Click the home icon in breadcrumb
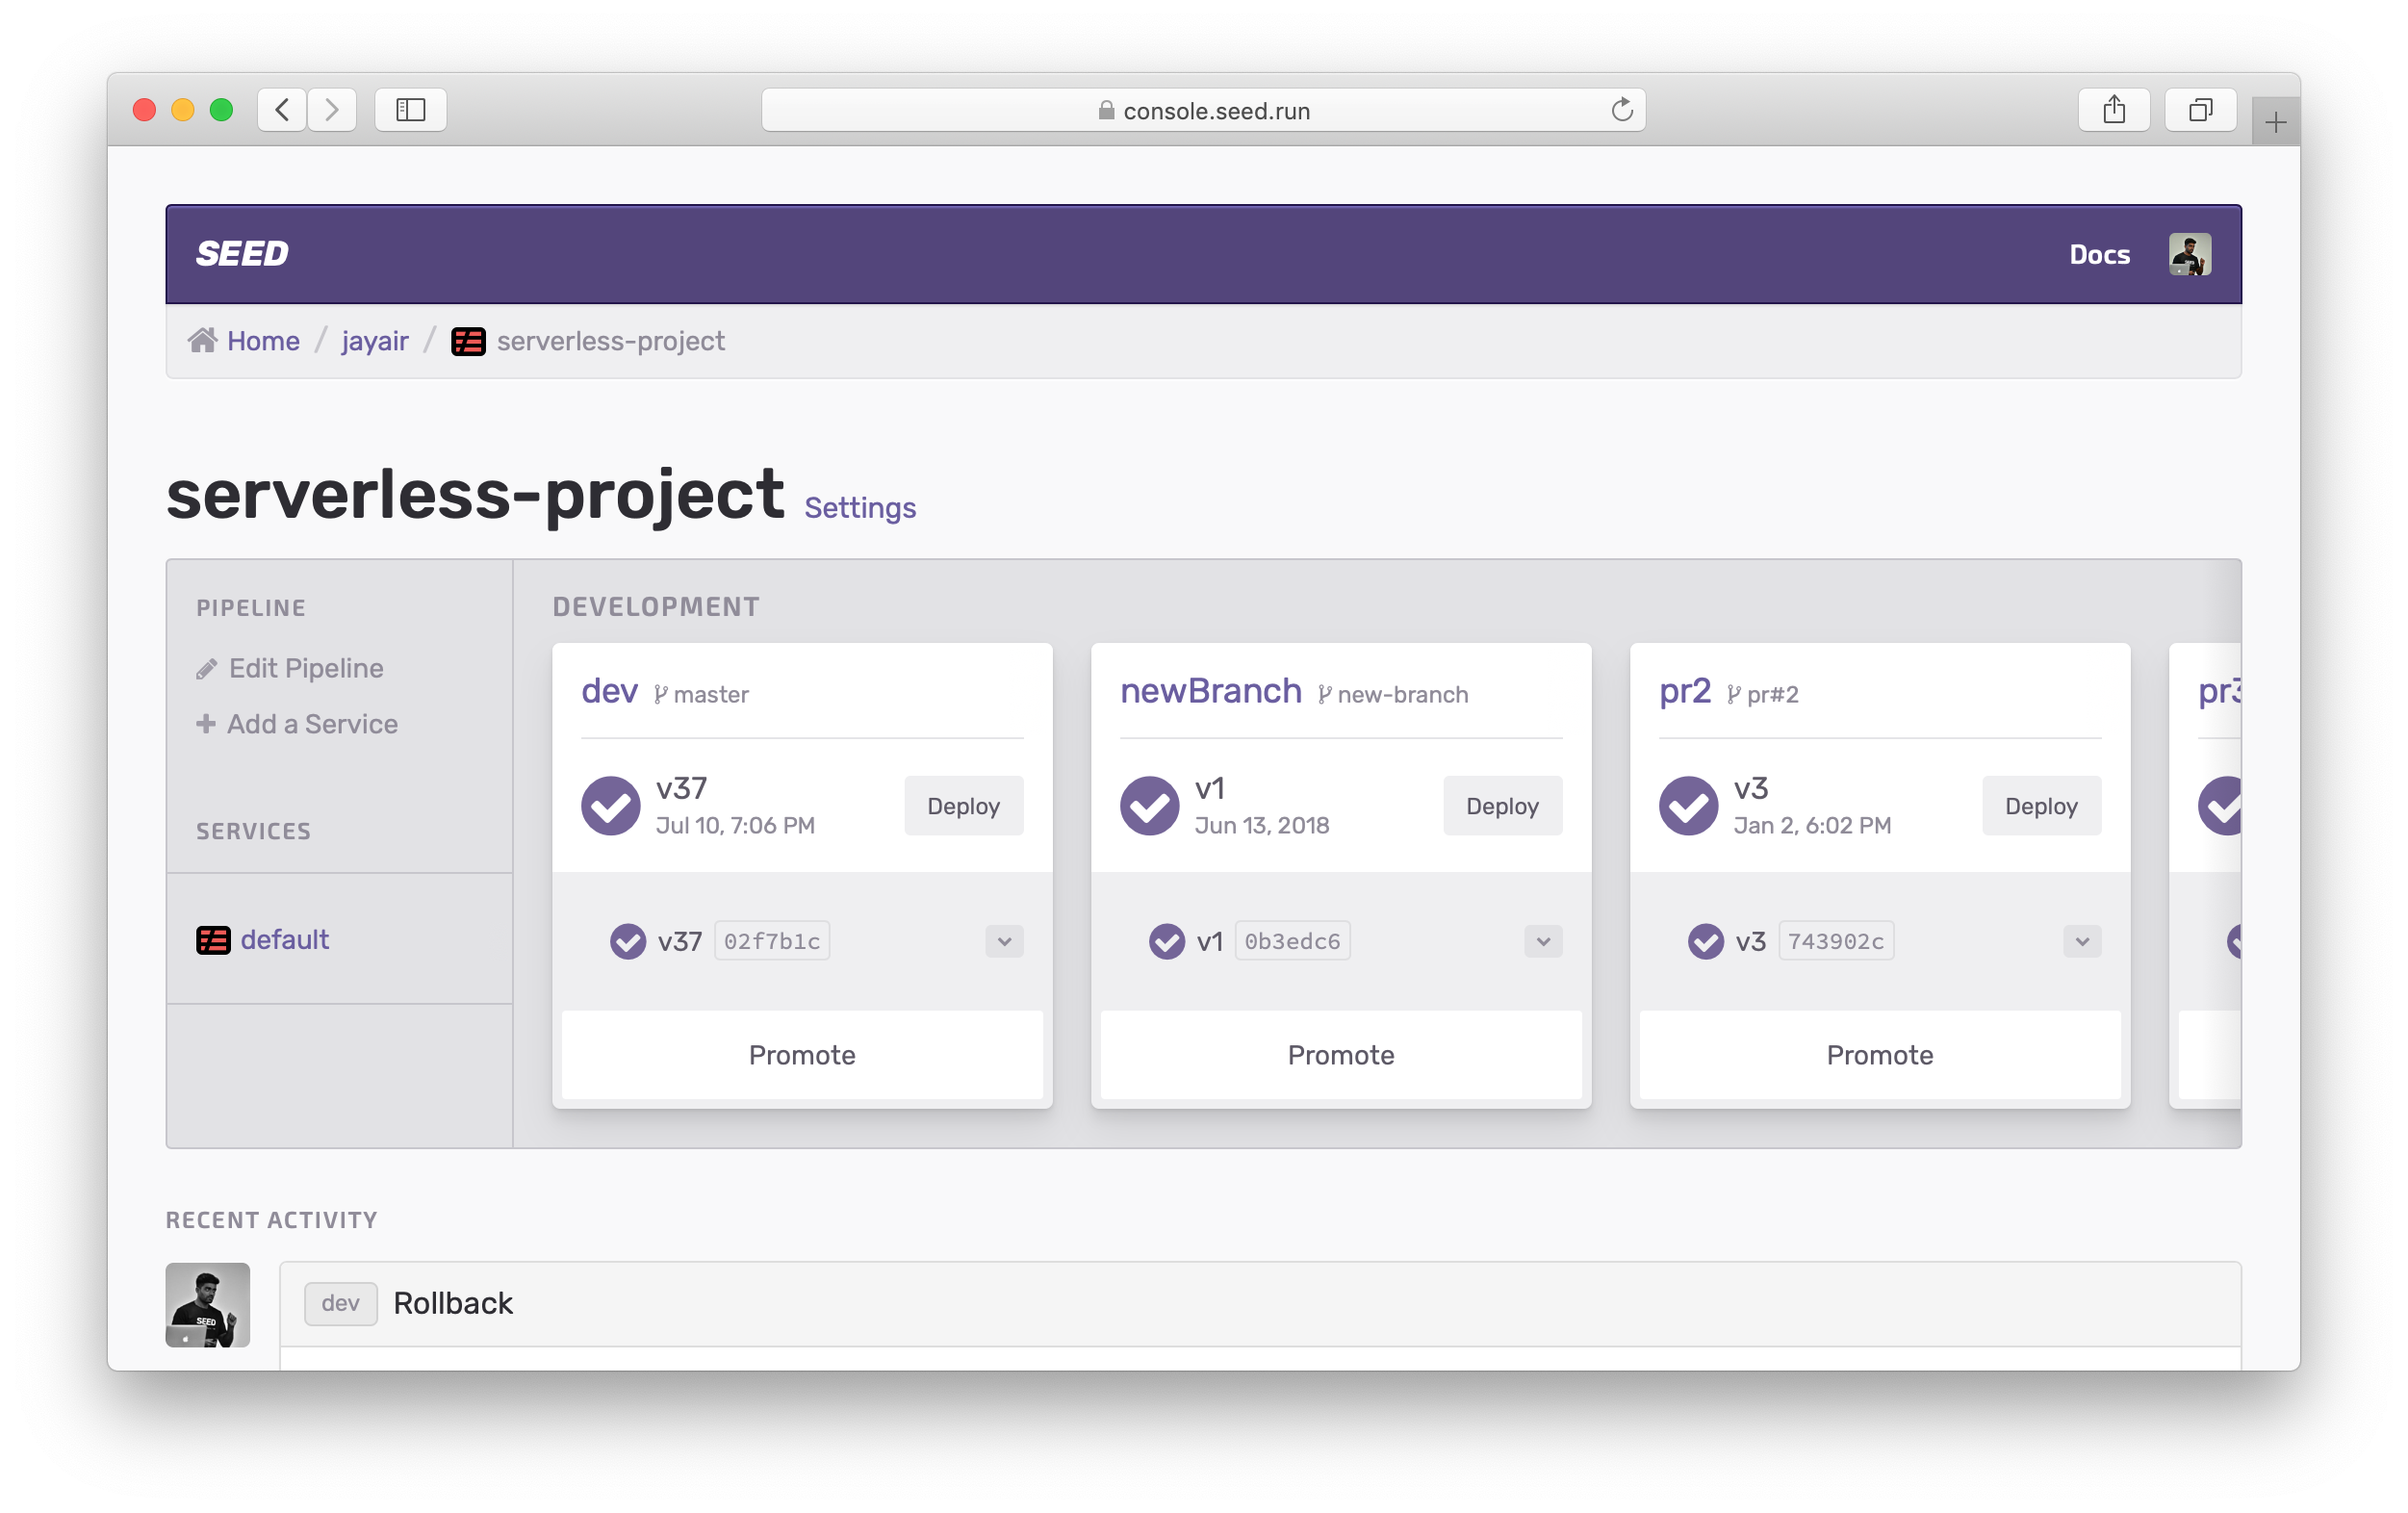The width and height of the screenshot is (2408, 1513). point(202,341)
